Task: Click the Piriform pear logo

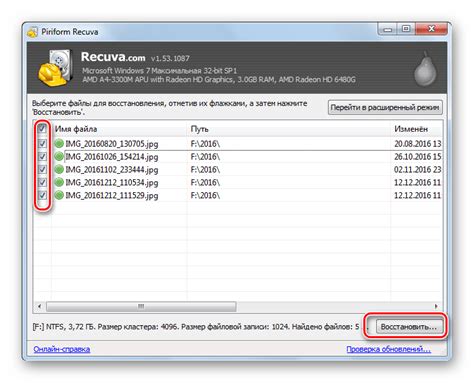Action: tap(425, 70)
